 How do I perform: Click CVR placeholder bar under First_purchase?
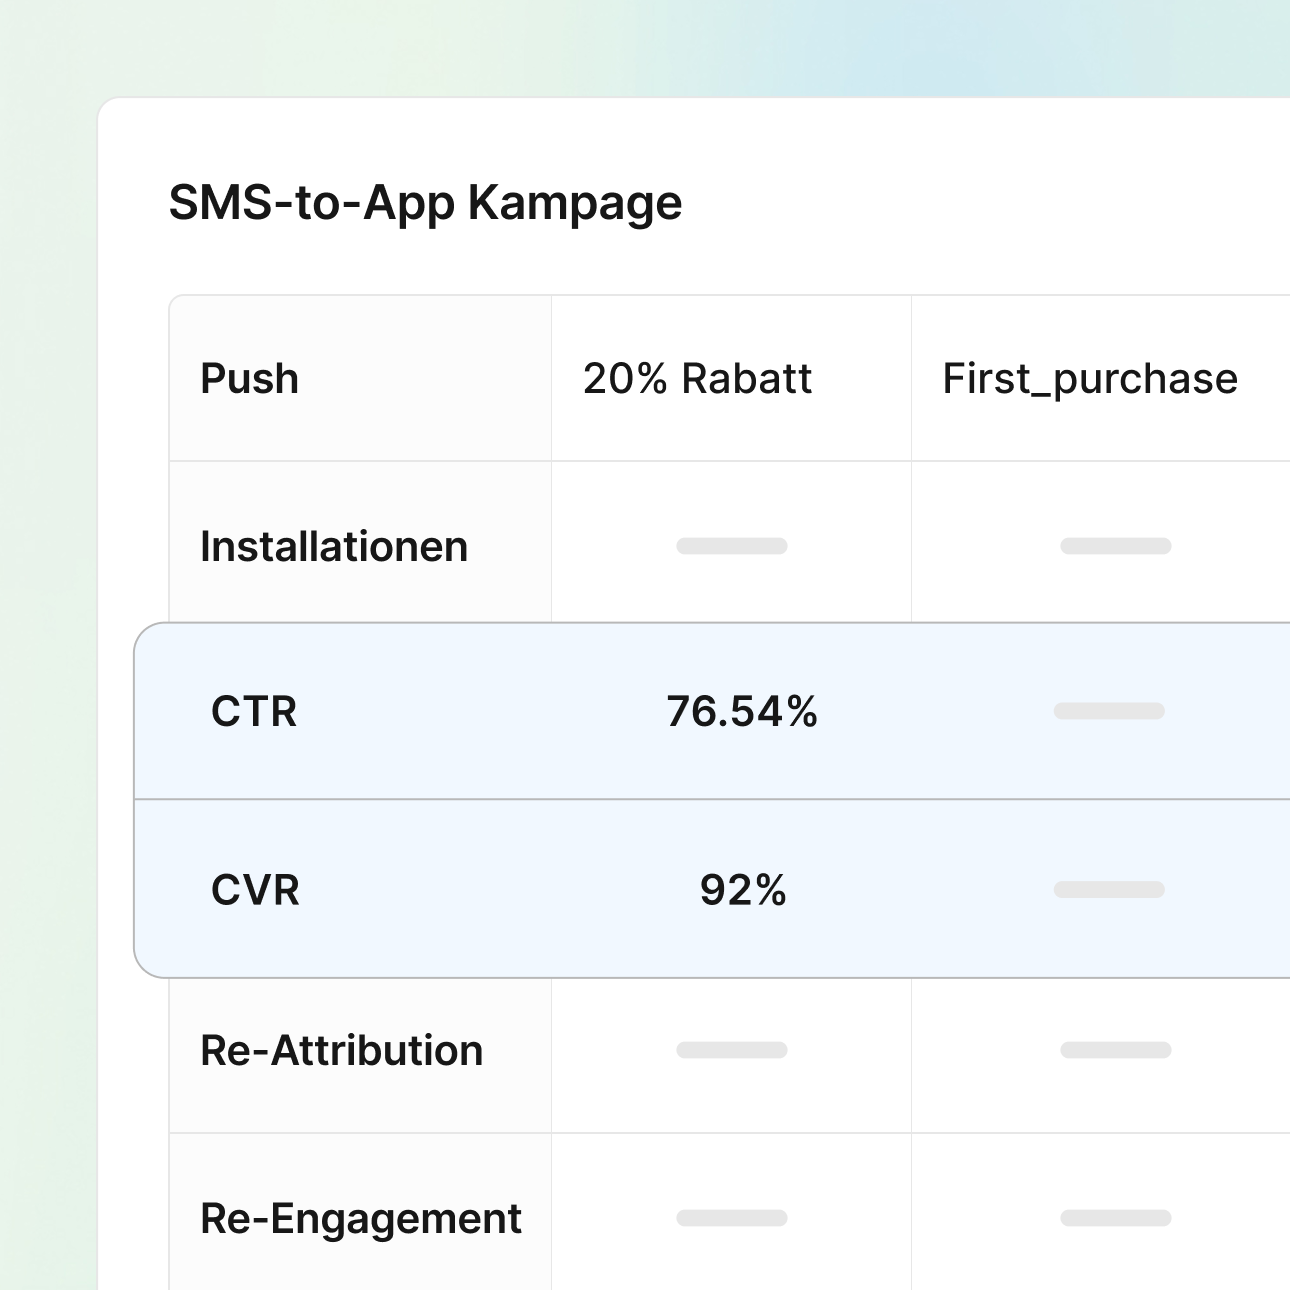point(1109,890)
